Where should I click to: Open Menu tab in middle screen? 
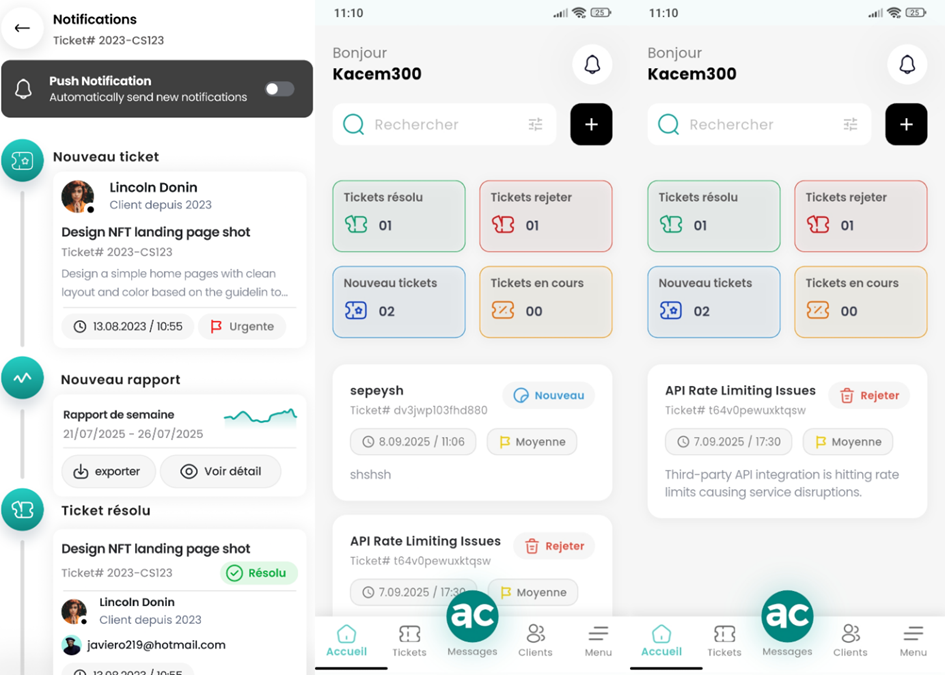[598, 641]
